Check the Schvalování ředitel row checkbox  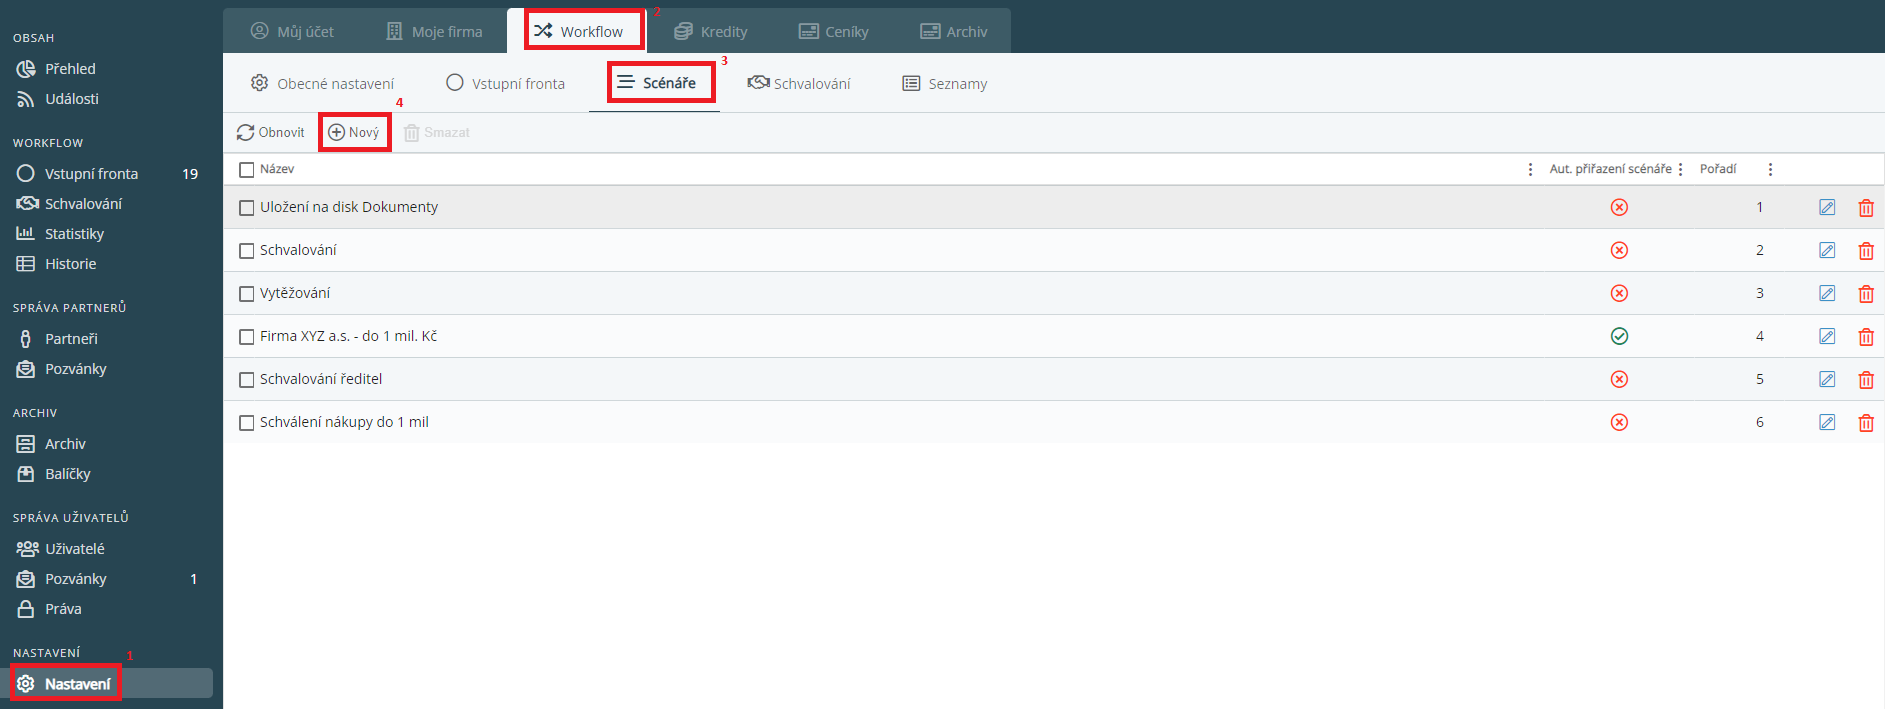pyautogui.click(x=247, y=380)
